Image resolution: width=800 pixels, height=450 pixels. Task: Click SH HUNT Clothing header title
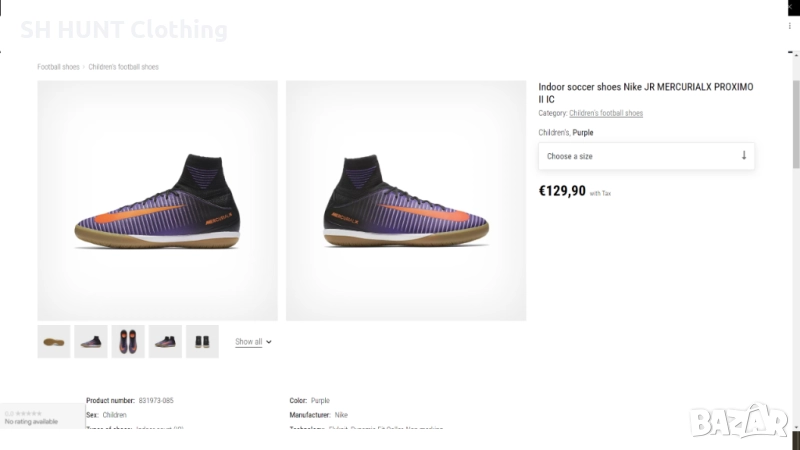tap(123, 30)
